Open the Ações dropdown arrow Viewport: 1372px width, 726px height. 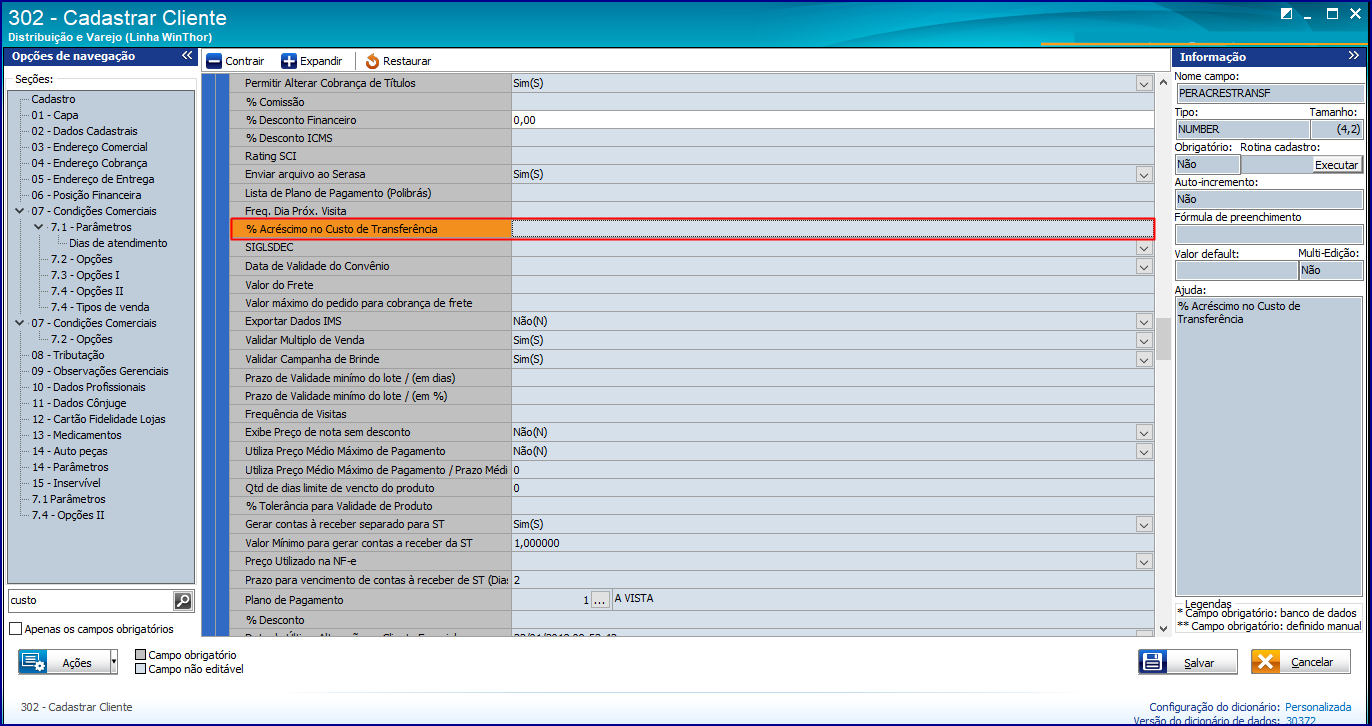pos(113,662)
